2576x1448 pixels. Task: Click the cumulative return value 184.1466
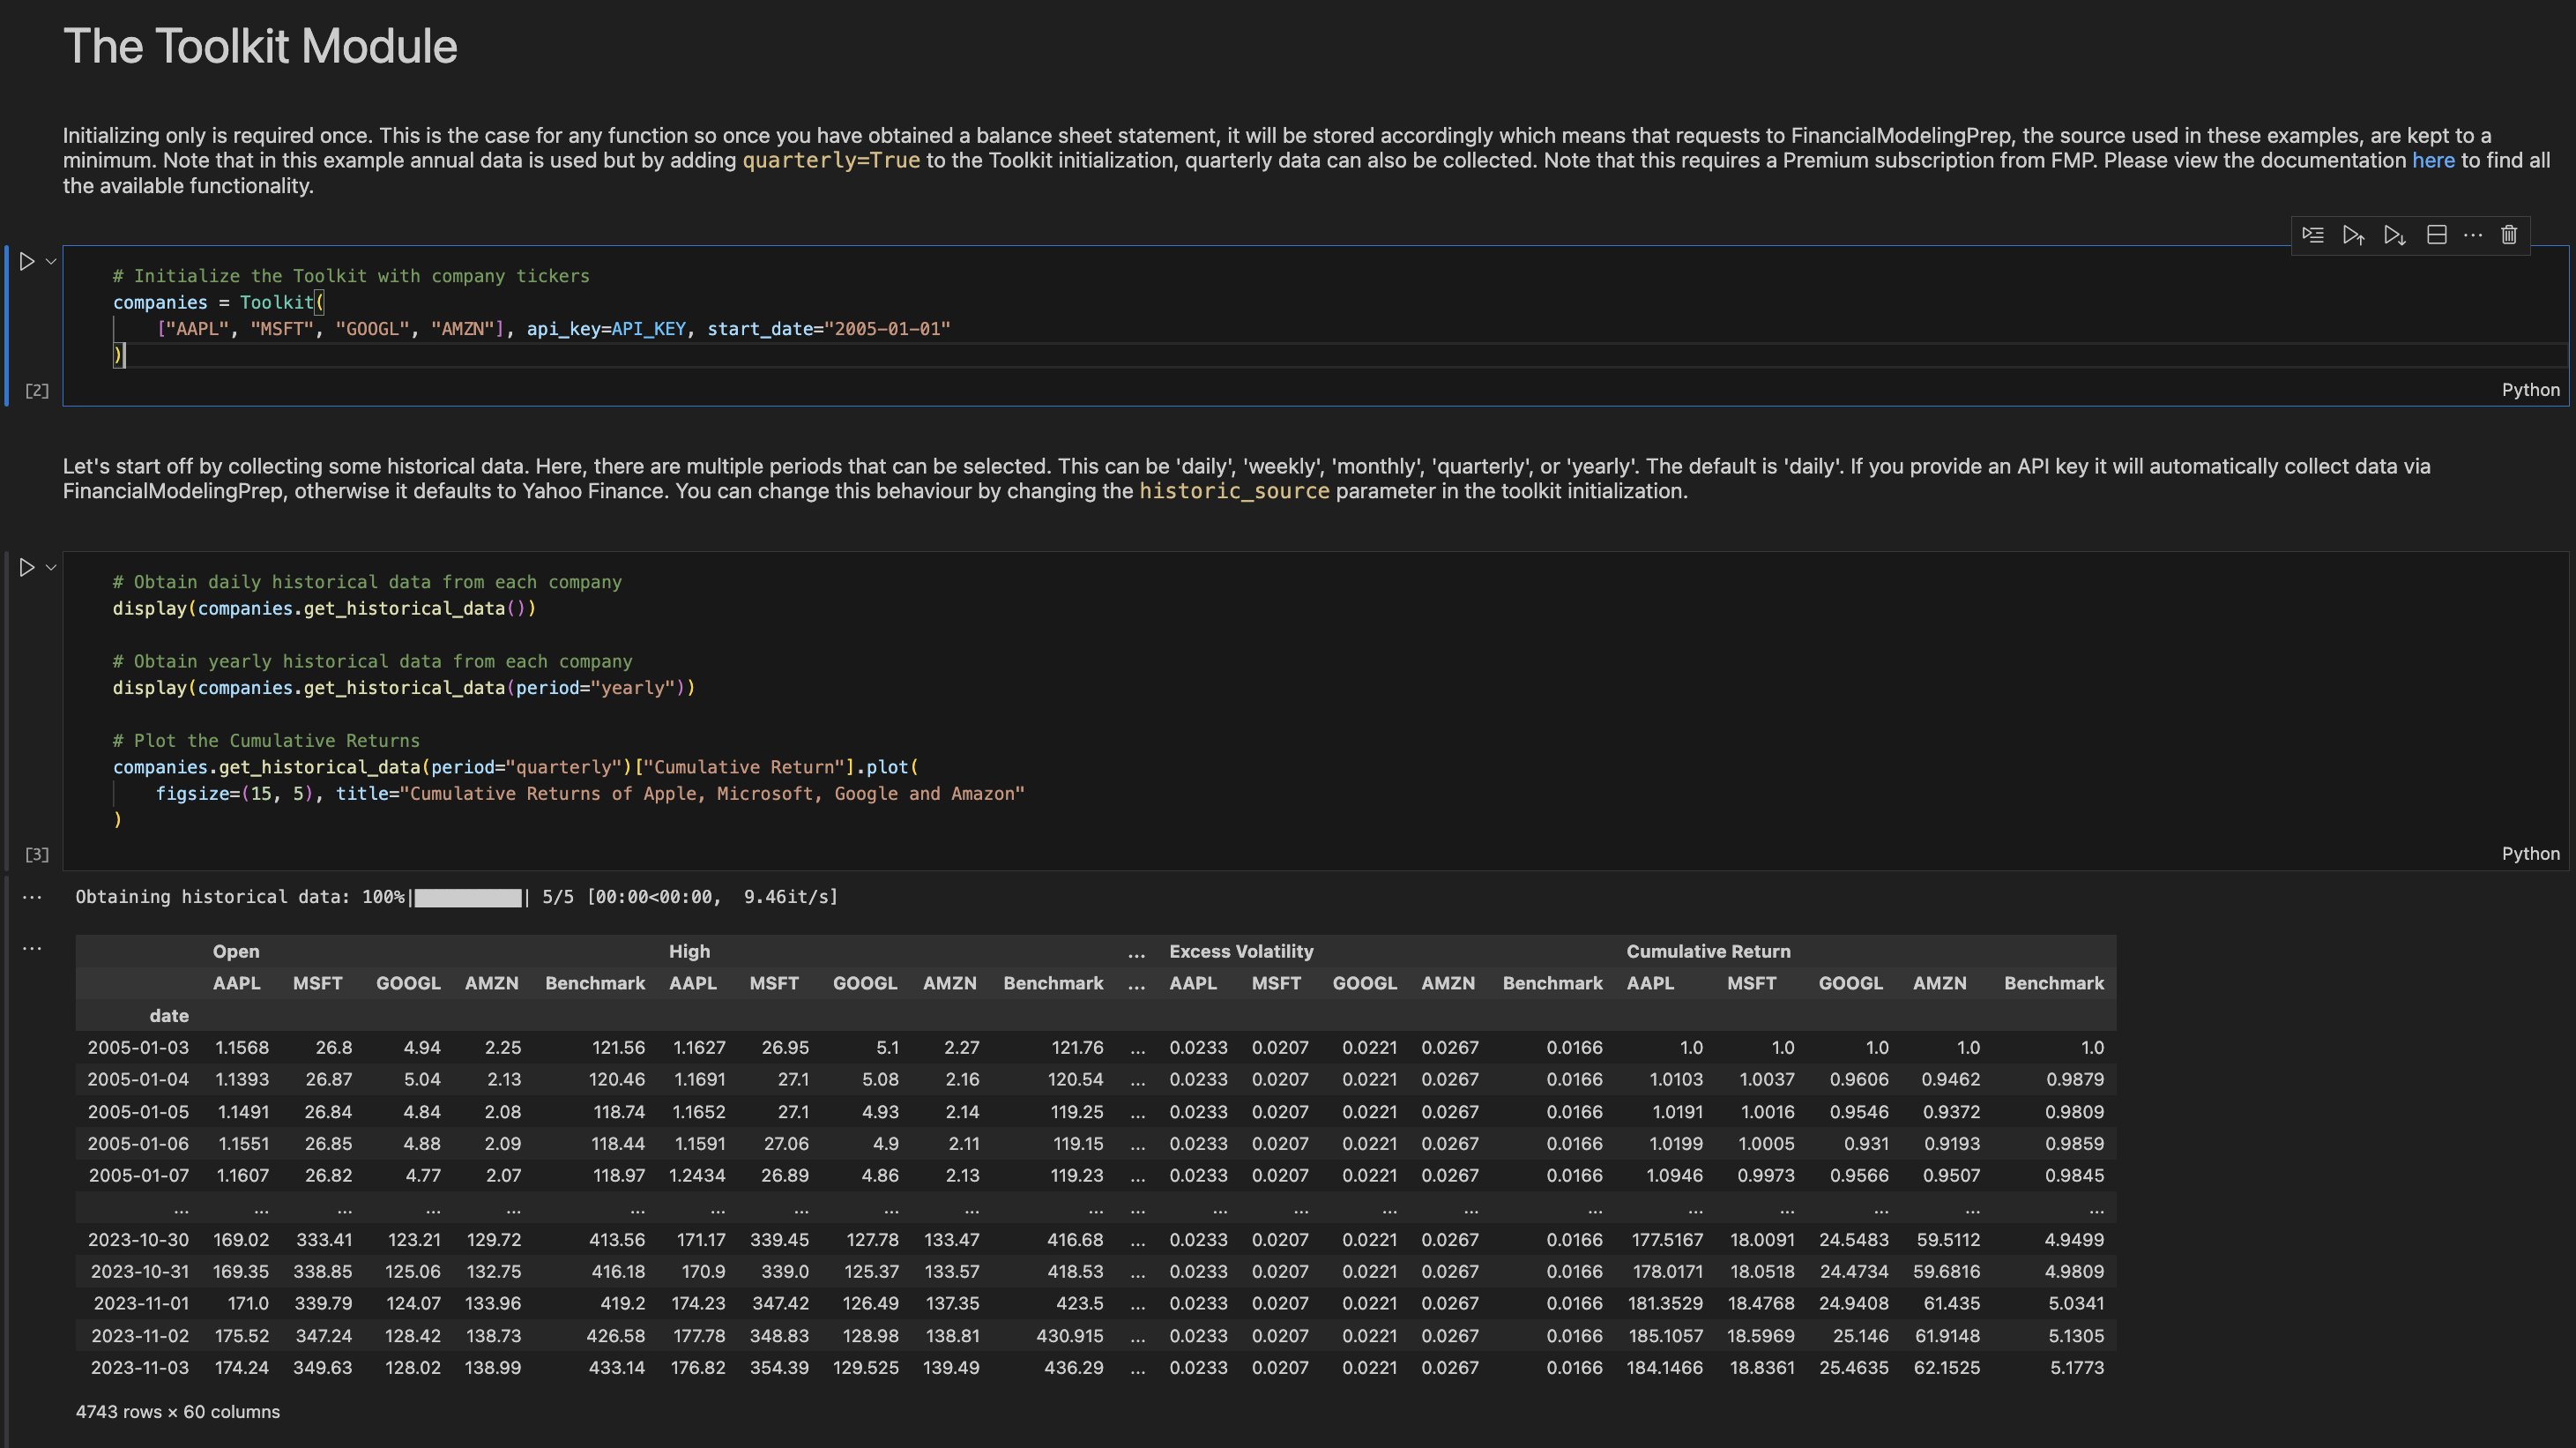point(1665,1367)
